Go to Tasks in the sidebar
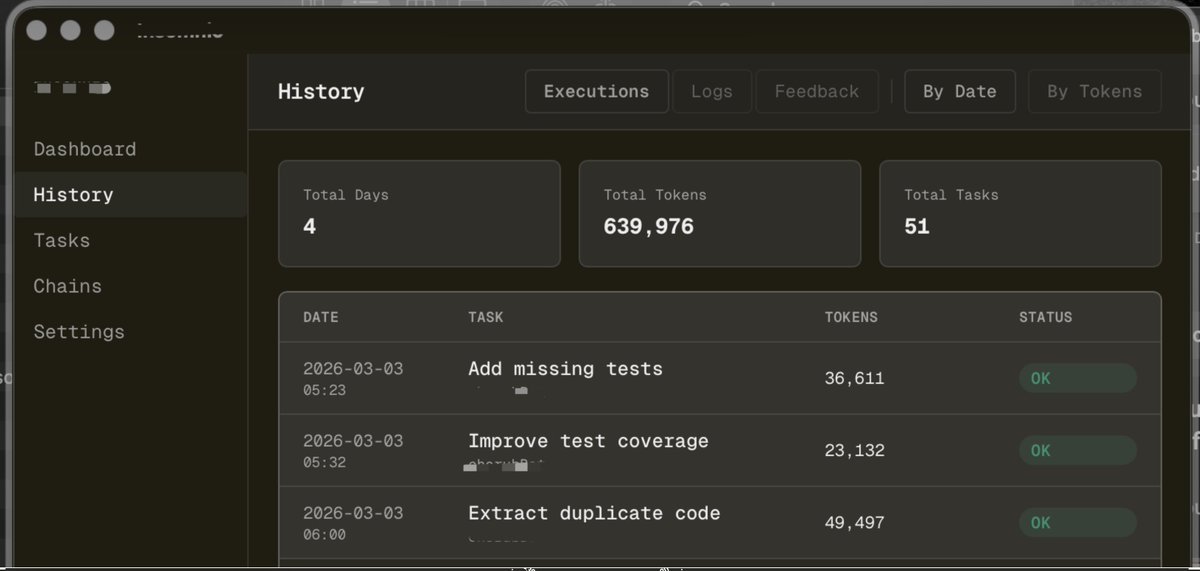1200x571 pixels. pos(62,241)
